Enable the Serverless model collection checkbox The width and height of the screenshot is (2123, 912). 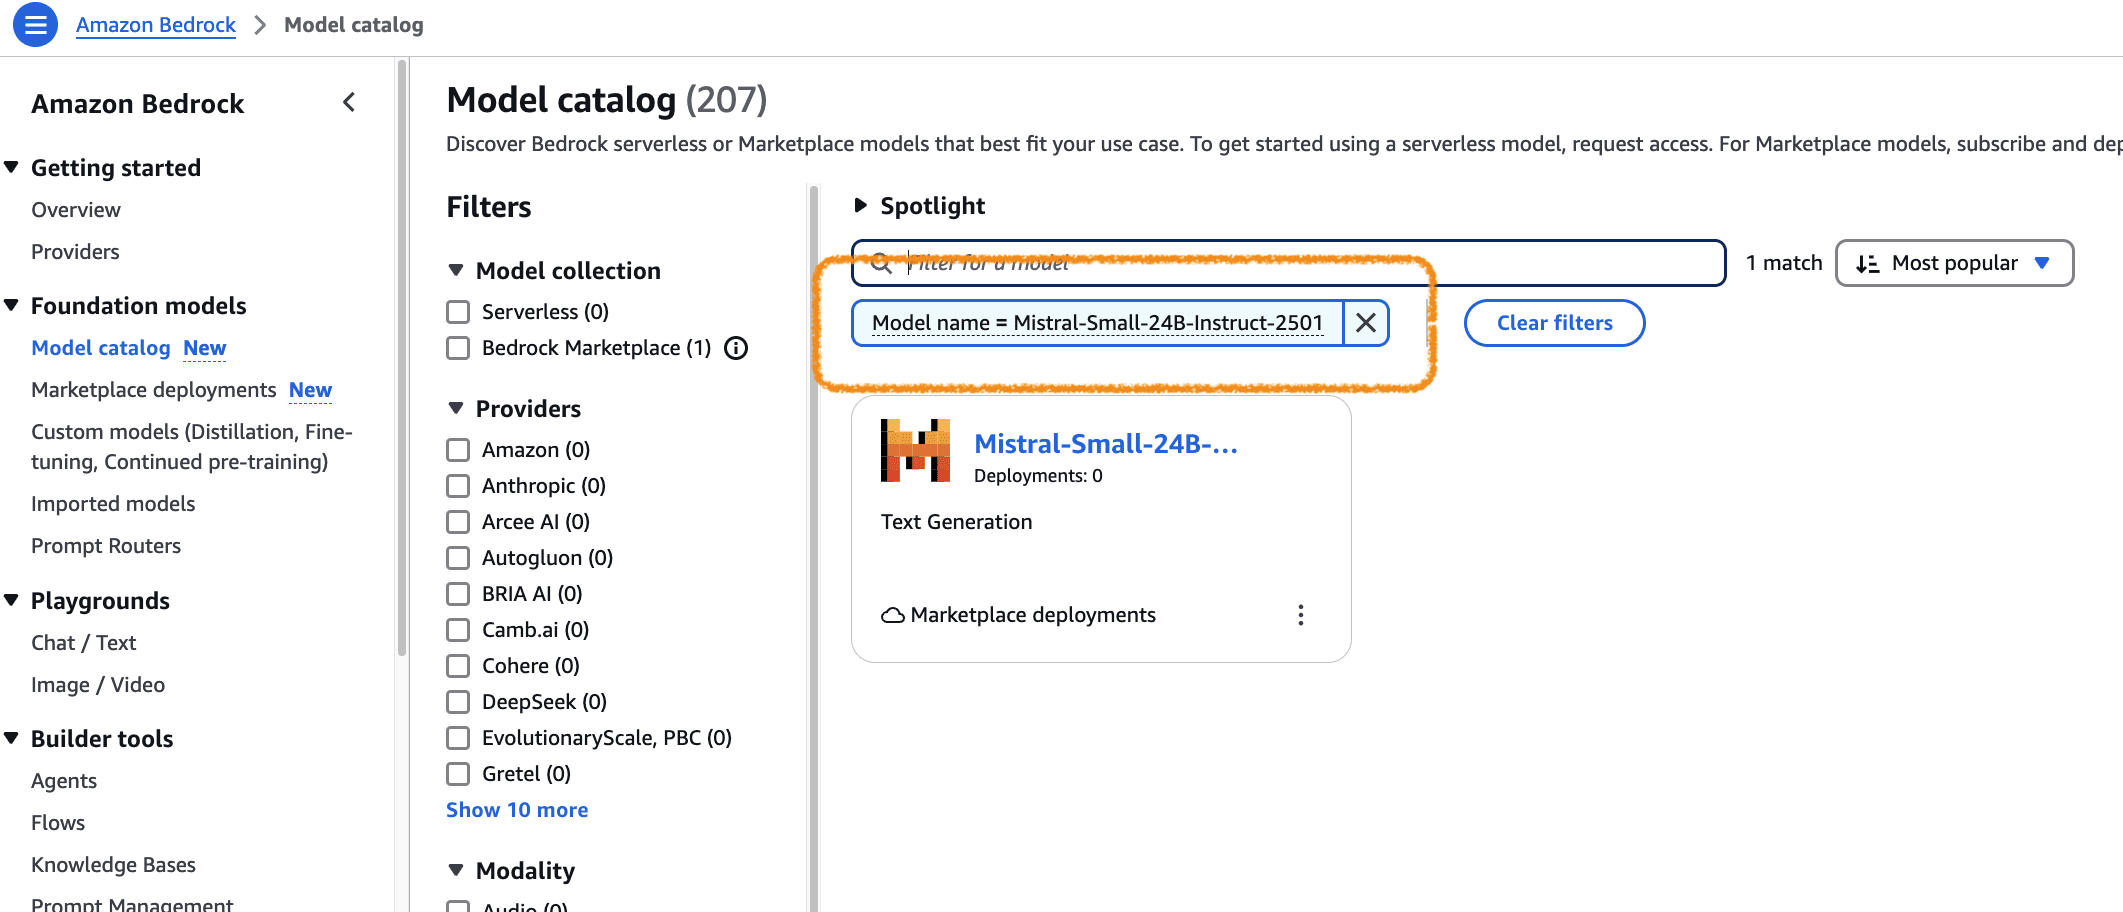pyautogui.click(x=458, y=311)
